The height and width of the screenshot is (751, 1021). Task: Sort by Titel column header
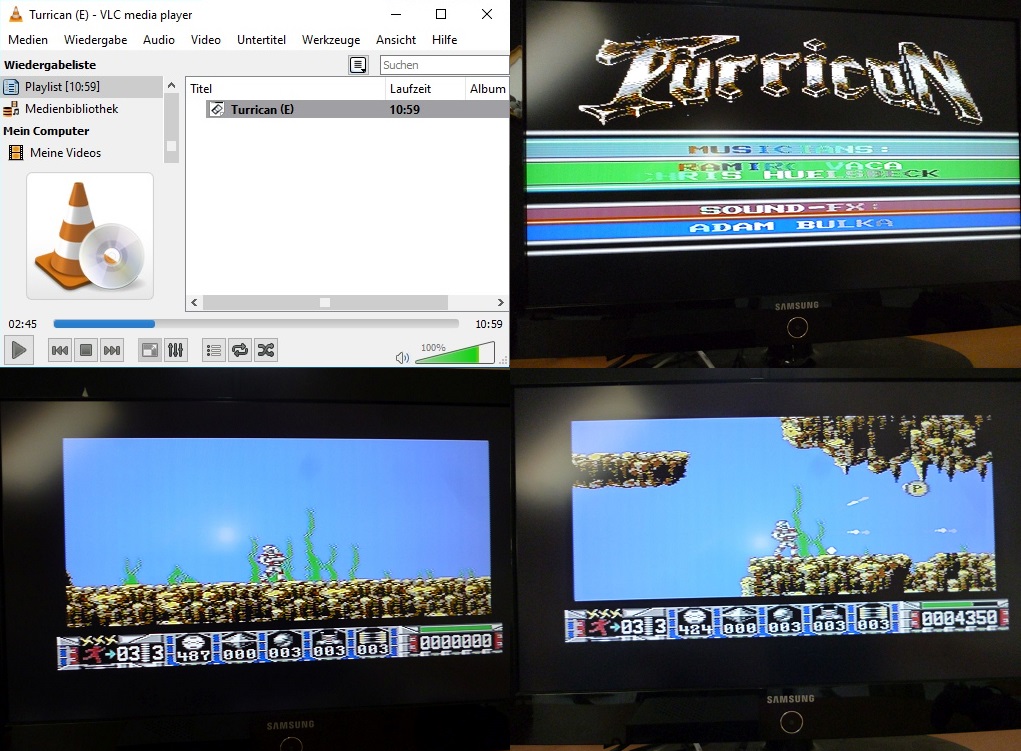point(286,89)
